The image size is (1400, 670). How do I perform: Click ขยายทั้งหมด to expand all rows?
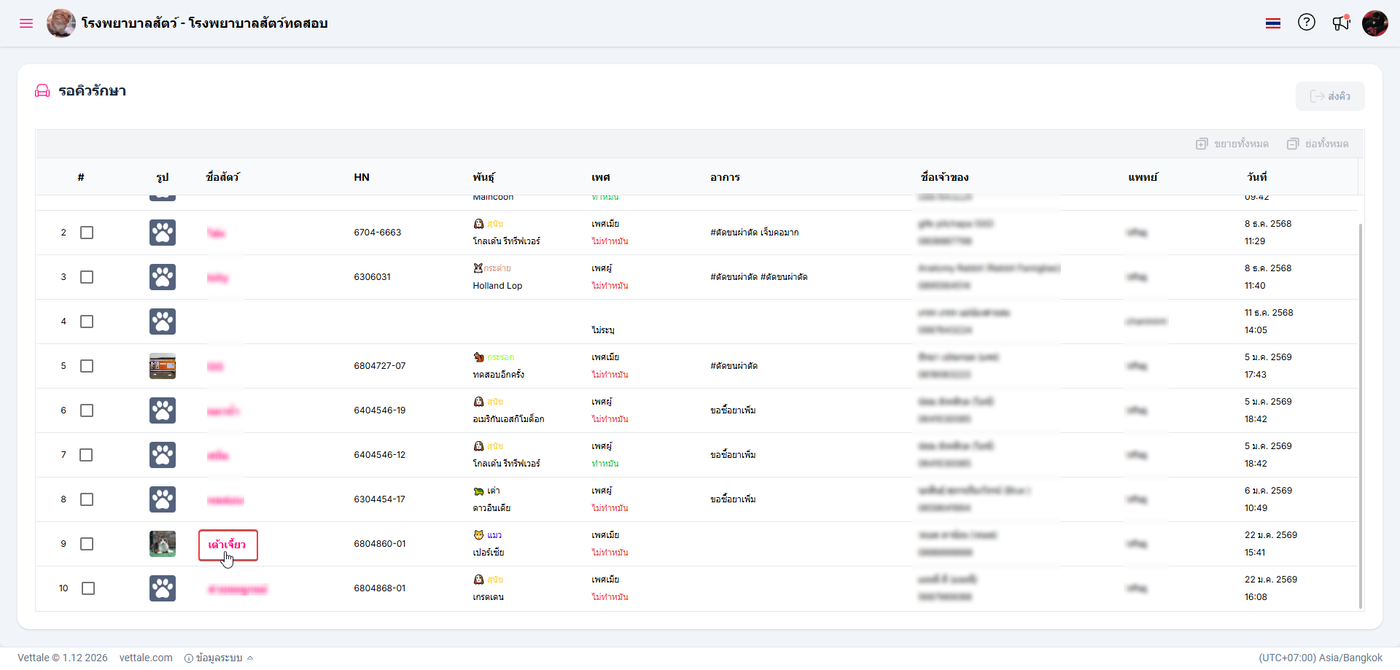[1232, 144]
